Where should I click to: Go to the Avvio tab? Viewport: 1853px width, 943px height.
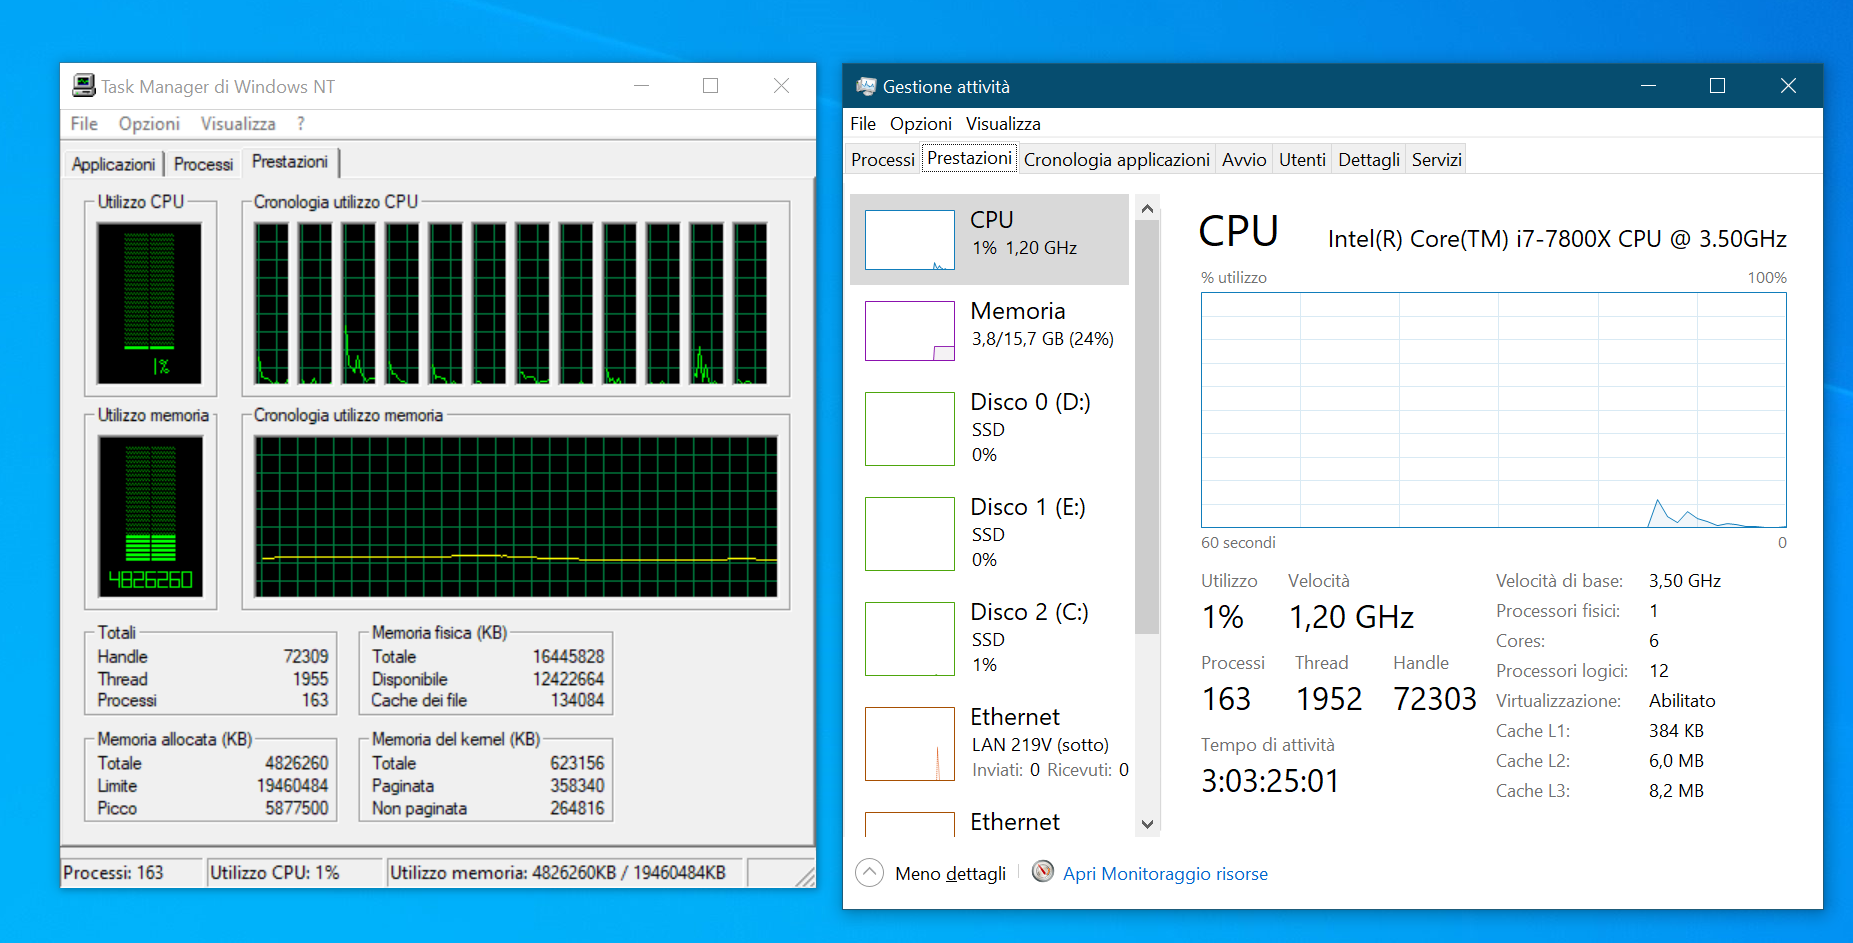[x=1244, y=160]
